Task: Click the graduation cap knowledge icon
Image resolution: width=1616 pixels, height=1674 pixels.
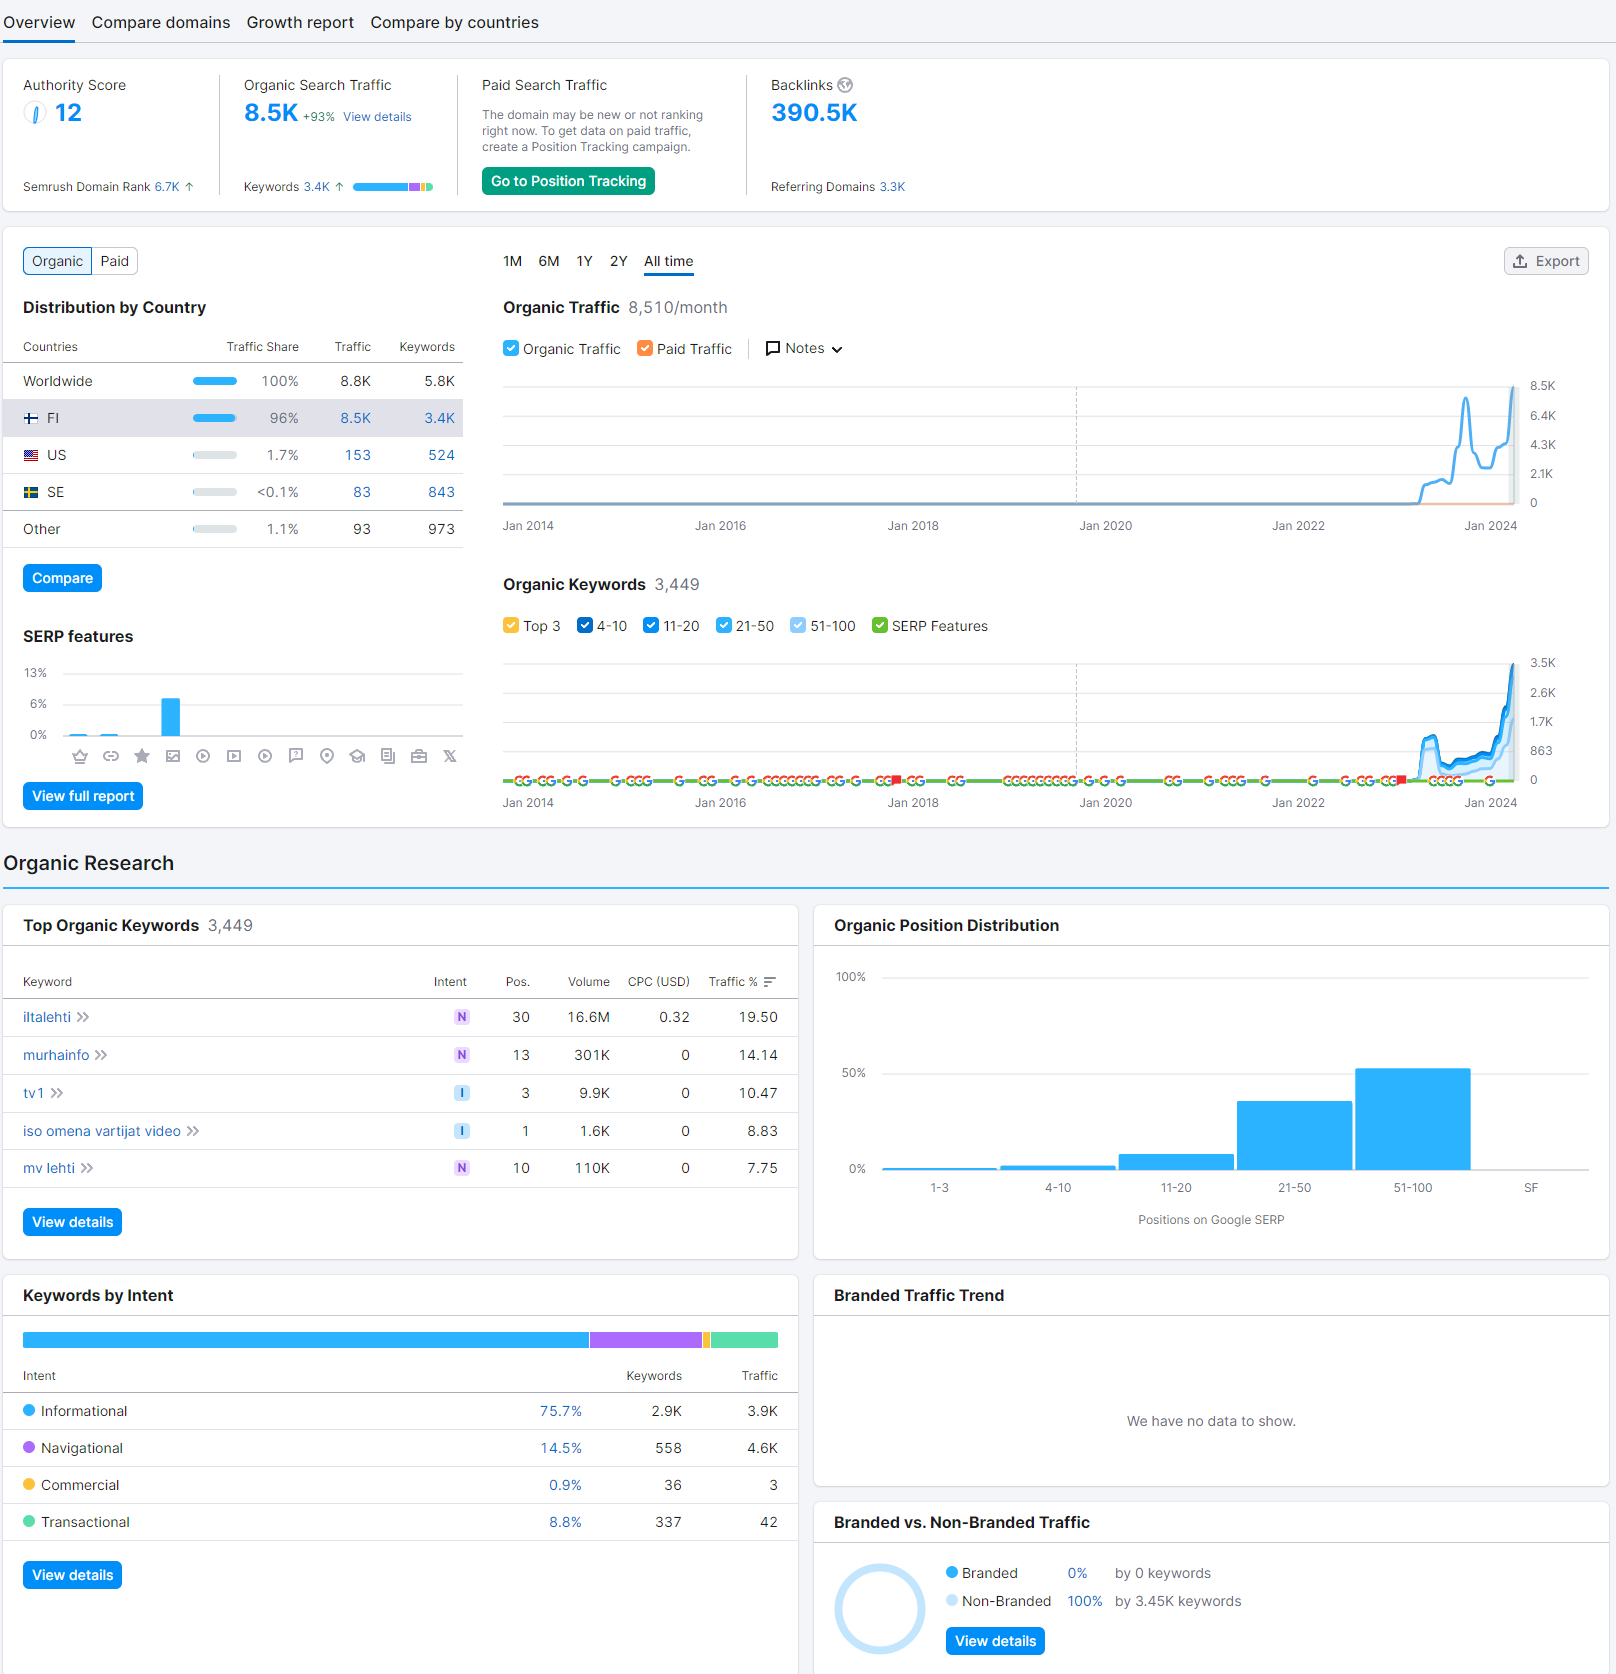Action: [x=357, y=756]
